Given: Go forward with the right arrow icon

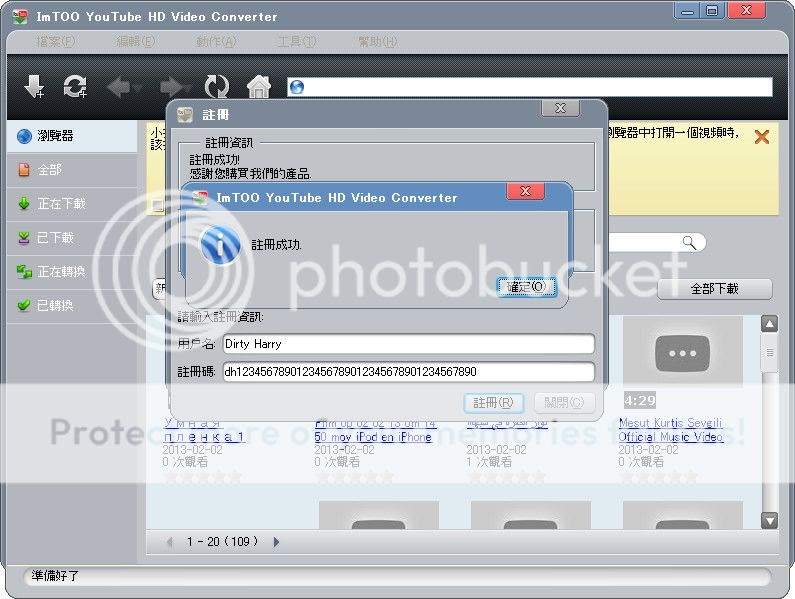Looking at the screenshot, I should [x=171, y=87].
